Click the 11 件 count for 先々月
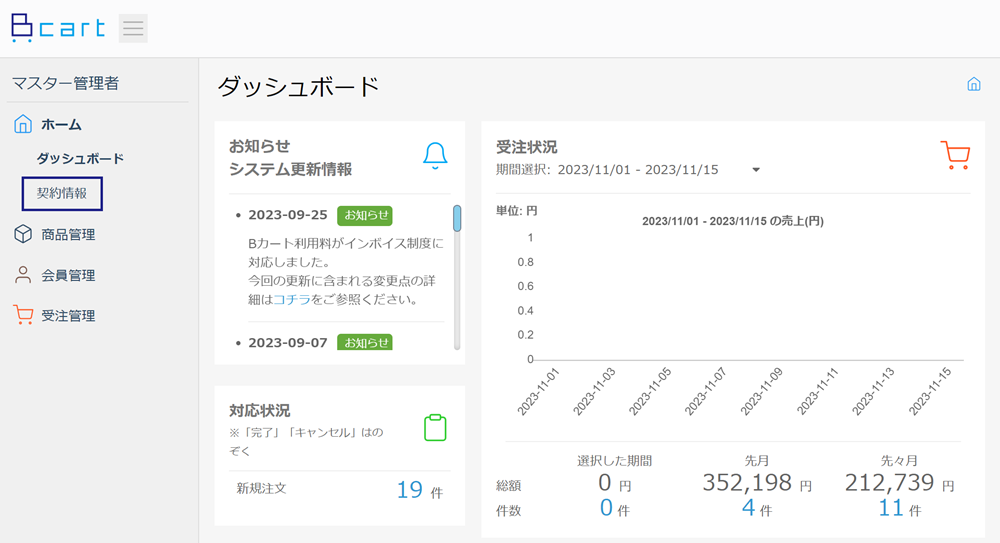 (x=899, y=509)
